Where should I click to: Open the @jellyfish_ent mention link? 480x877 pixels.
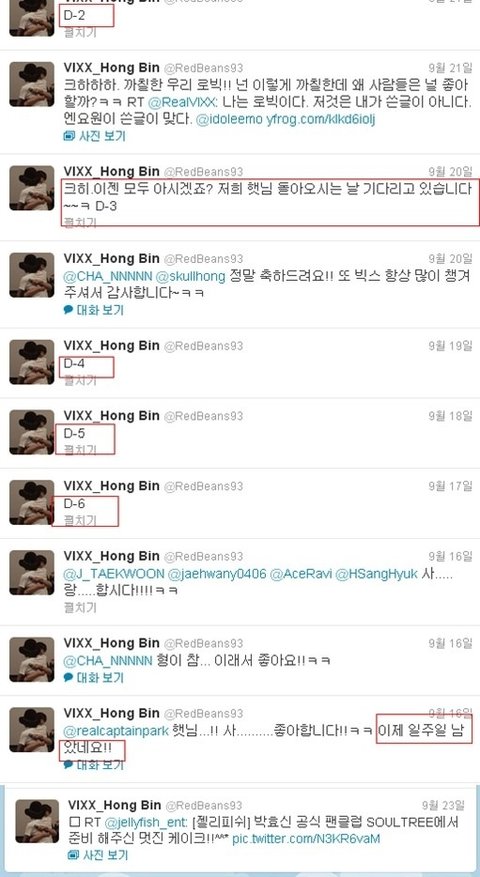click(144, 822)
